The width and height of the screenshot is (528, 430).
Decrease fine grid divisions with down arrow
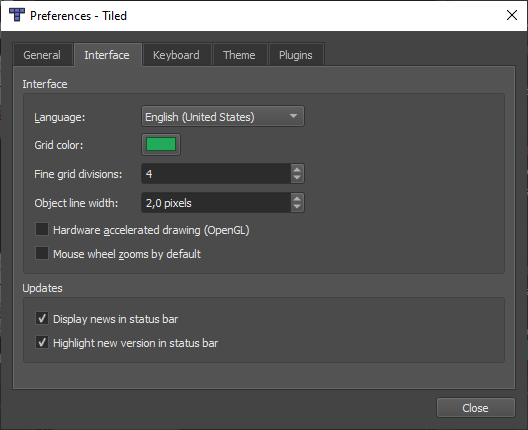click(297, 178)
